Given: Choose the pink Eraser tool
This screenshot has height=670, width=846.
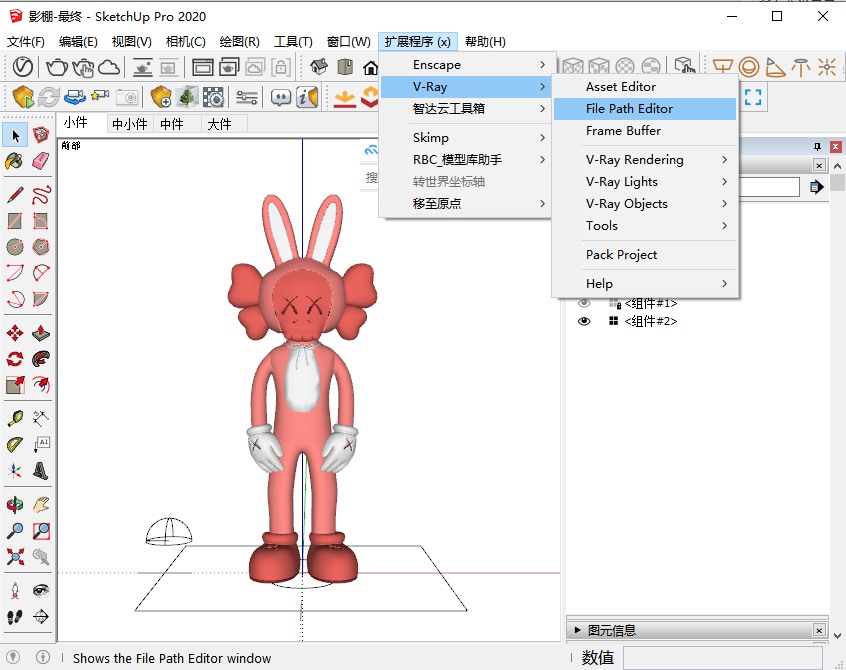Looking at the screenshot, I should (41, 161).
